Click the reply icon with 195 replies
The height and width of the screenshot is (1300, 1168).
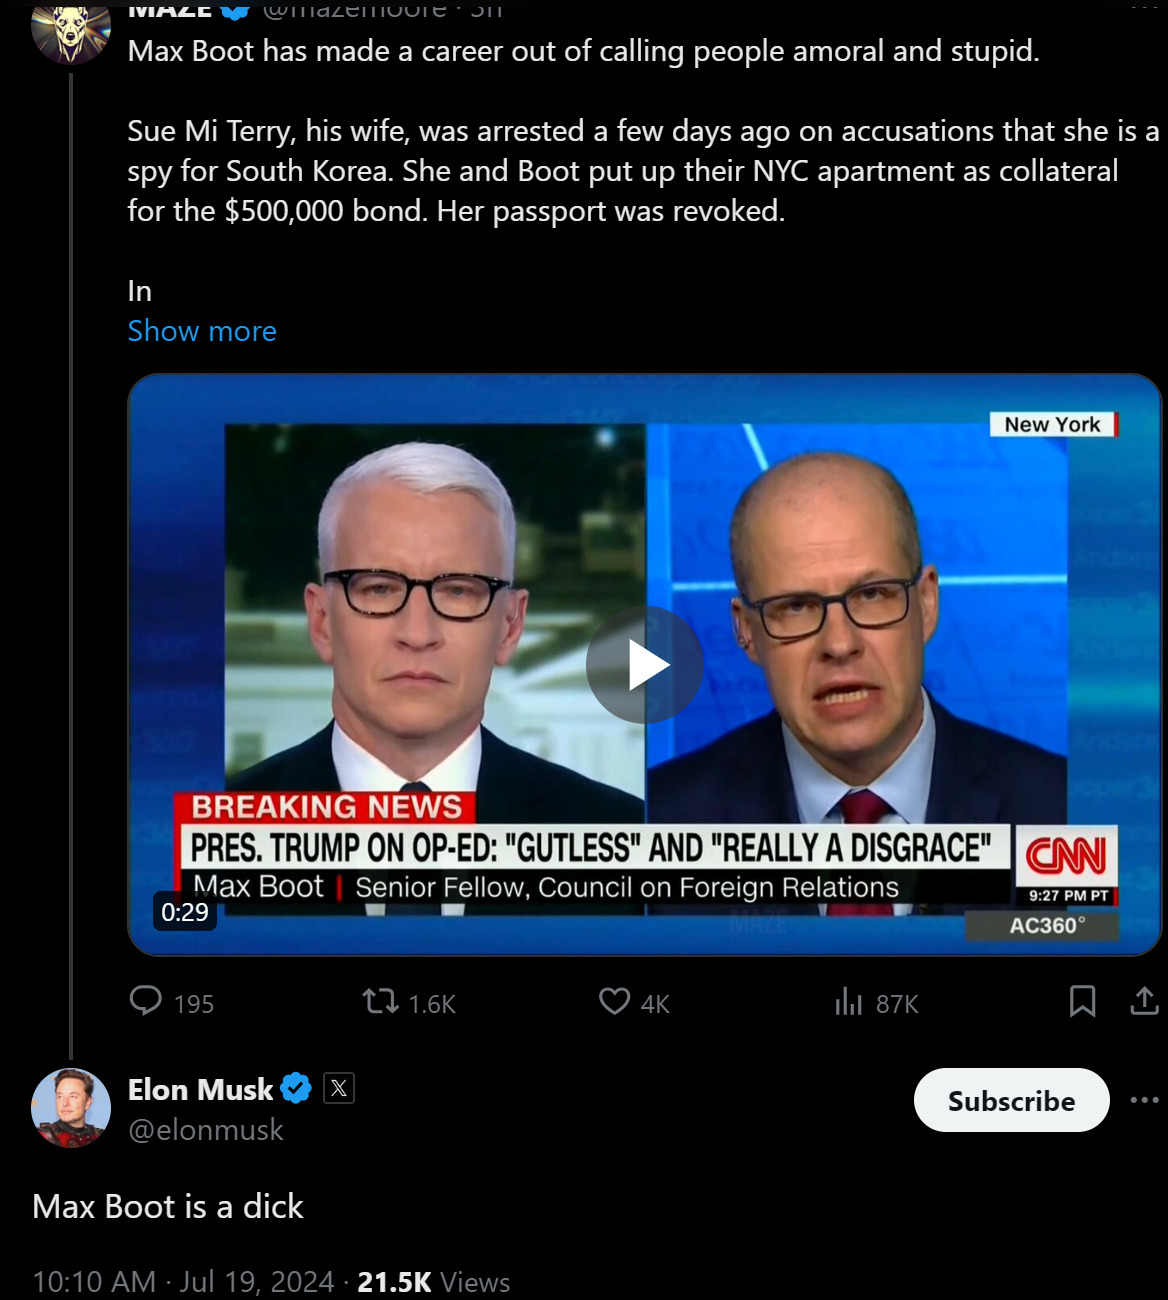tap(146, 1001)
